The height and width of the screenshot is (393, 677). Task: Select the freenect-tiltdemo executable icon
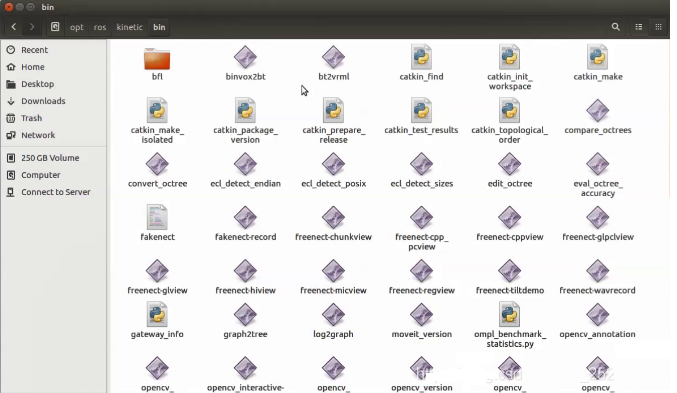[x=509, y=271]
